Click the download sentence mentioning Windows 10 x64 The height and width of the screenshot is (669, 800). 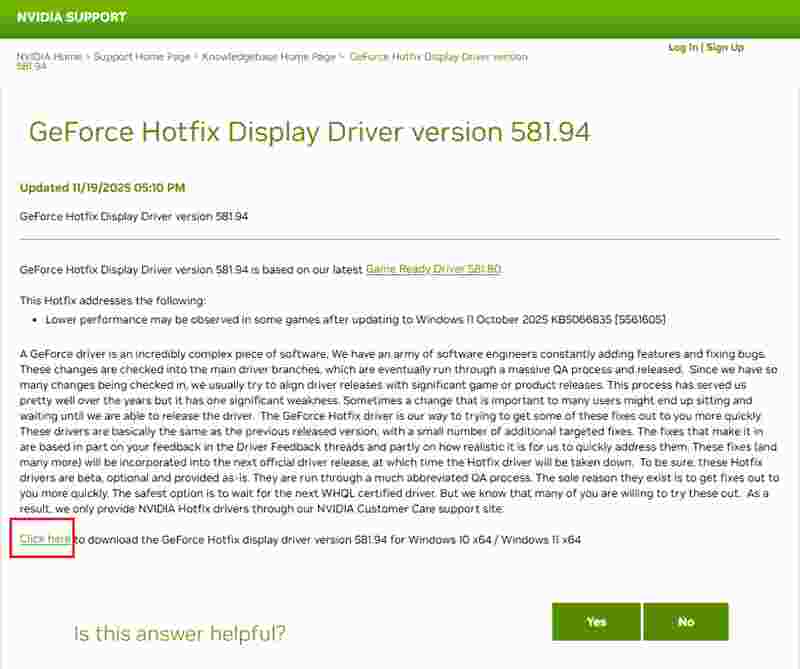[330, 540]
